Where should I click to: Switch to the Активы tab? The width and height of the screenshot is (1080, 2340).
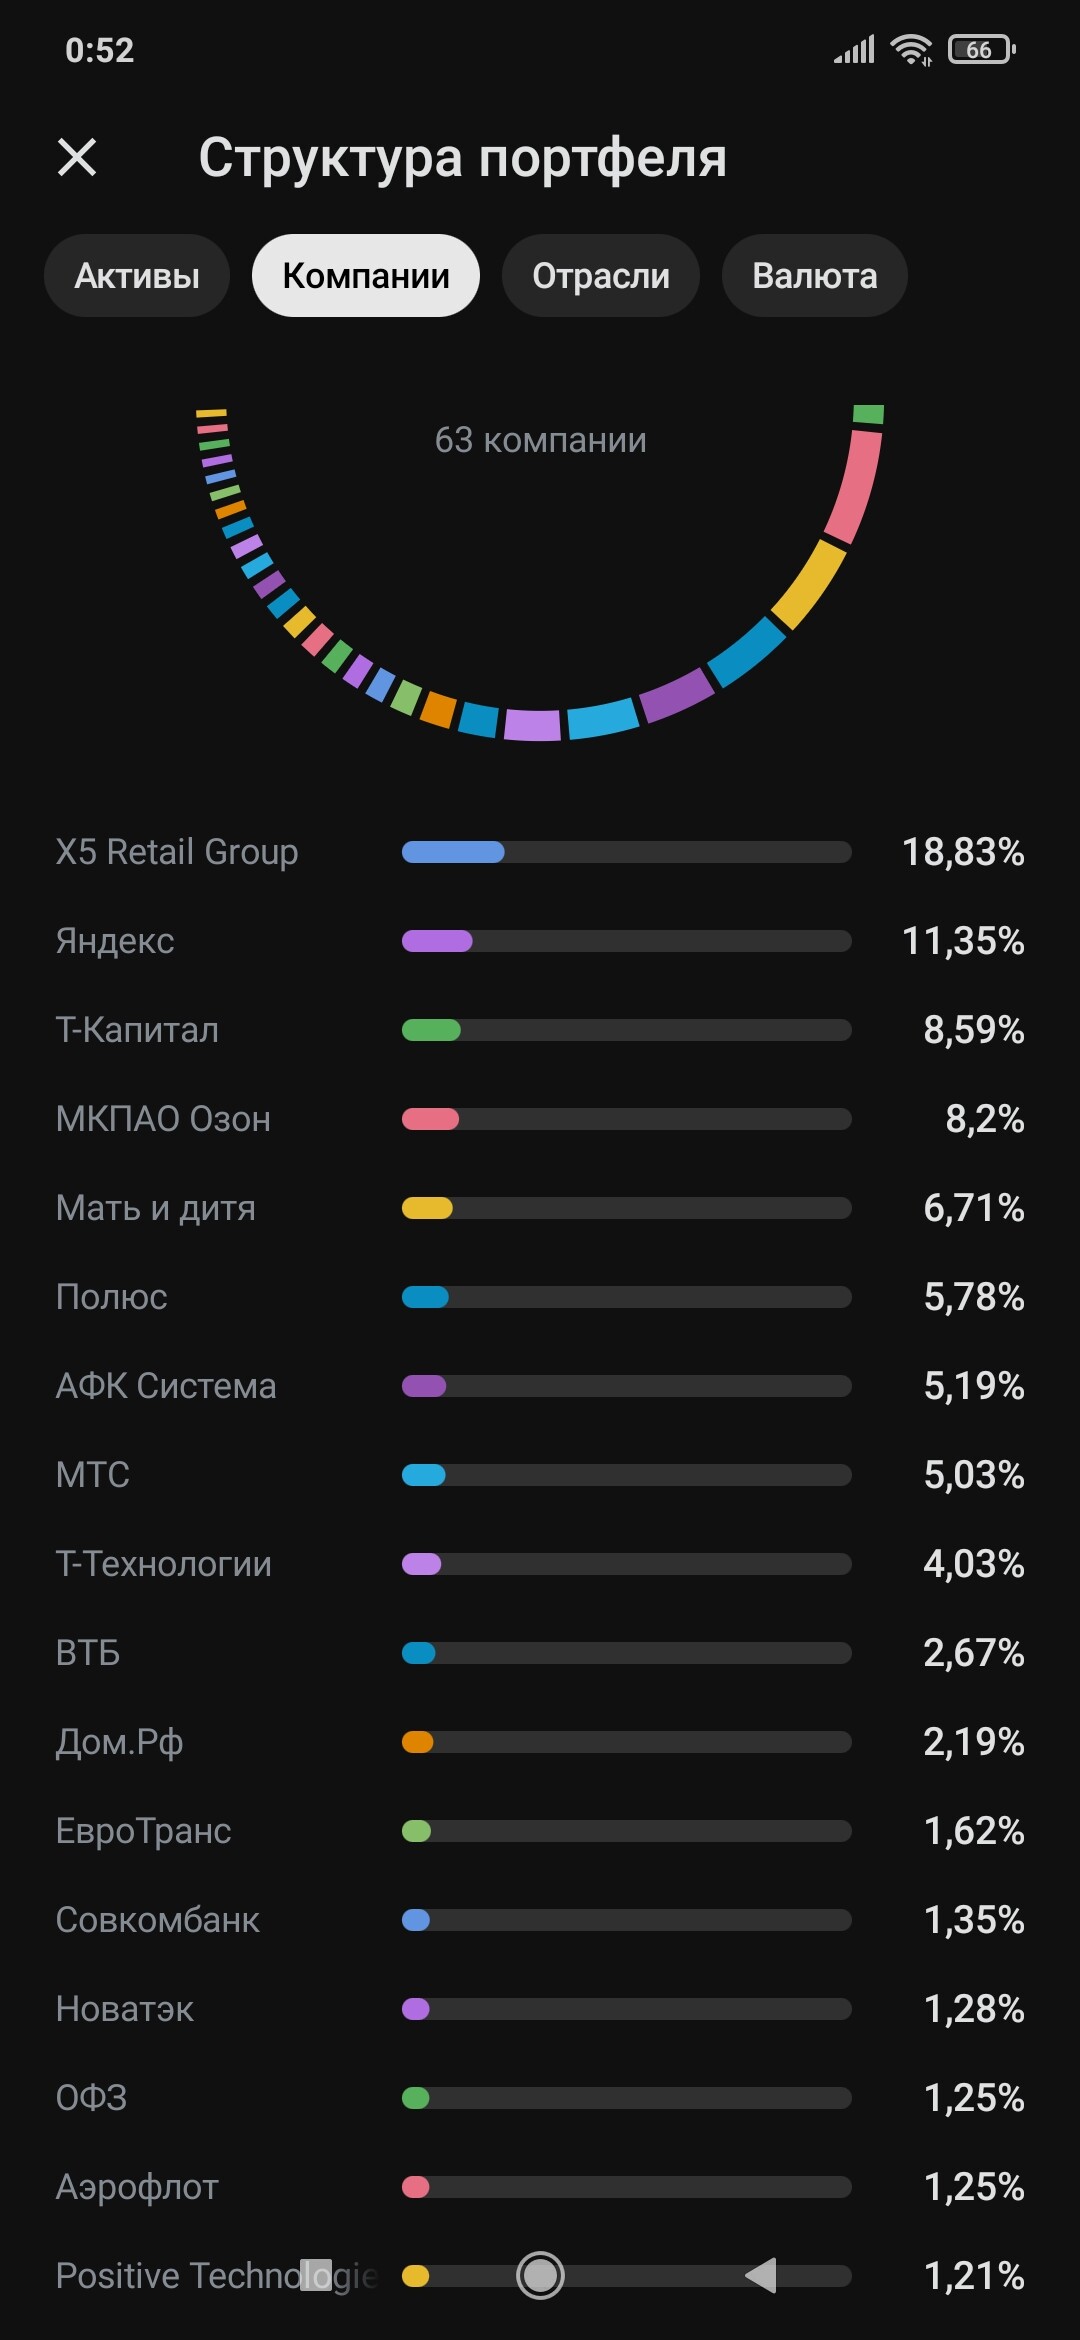coord(137,276)
